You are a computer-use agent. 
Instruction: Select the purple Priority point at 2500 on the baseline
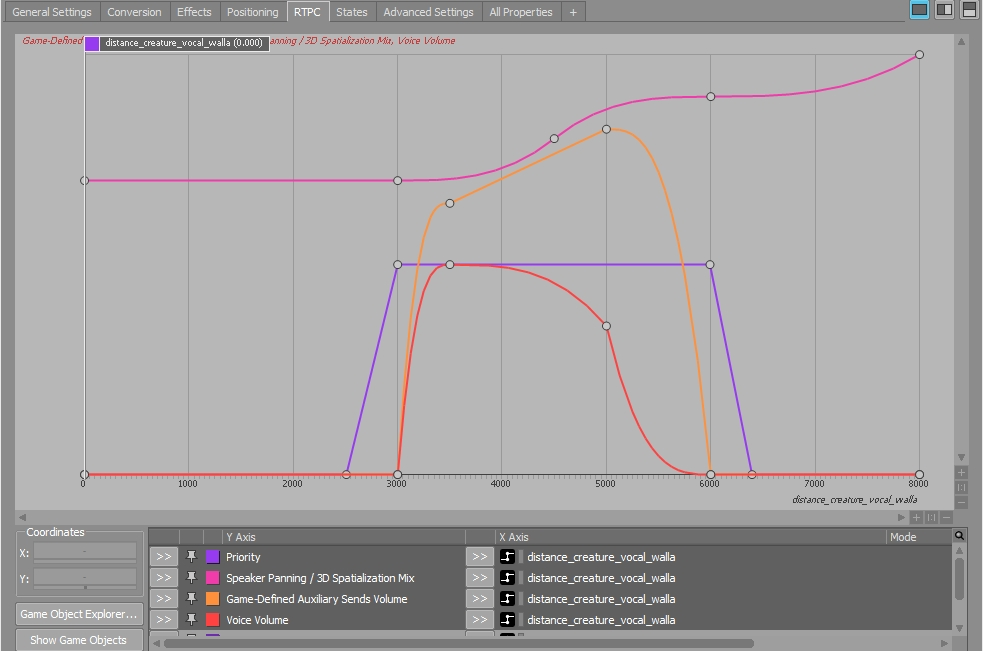(346, 475)
